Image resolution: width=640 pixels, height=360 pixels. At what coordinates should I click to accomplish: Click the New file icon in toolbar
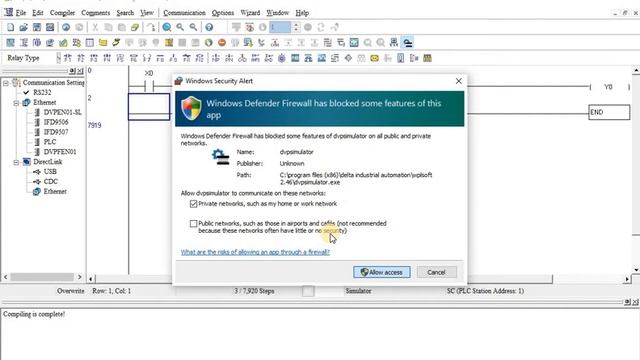(x=11, y=27)
